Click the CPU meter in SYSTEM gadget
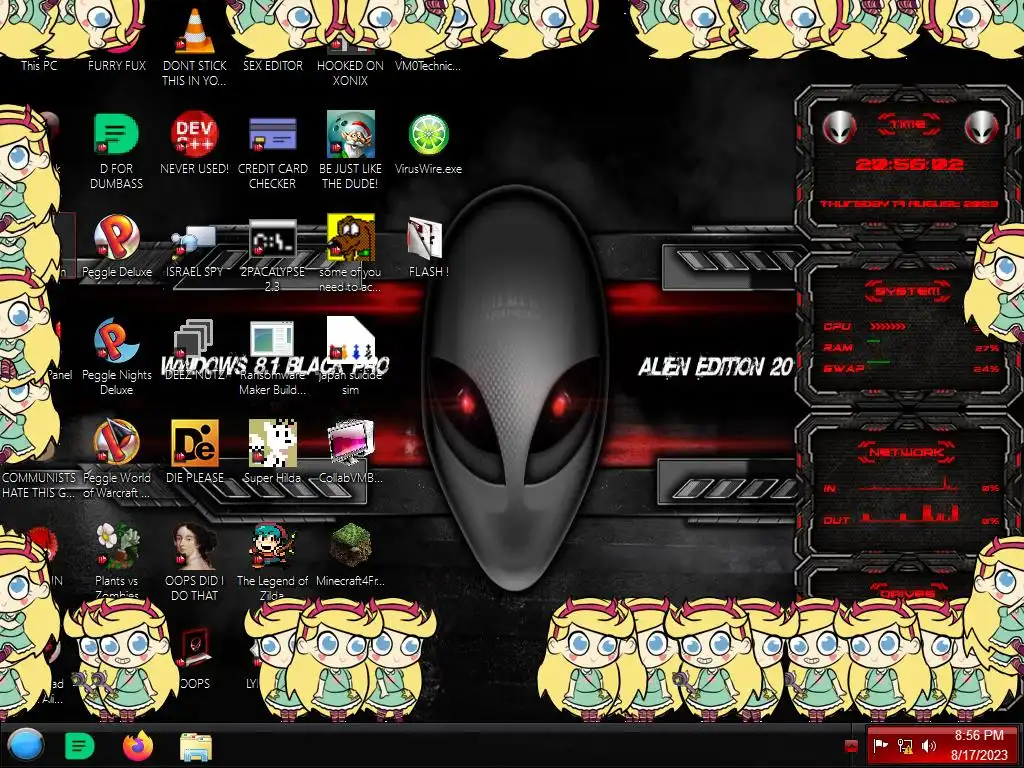The width and height of the screenshot is (1024, 768). pyautogui.click(x=888, y=326)
